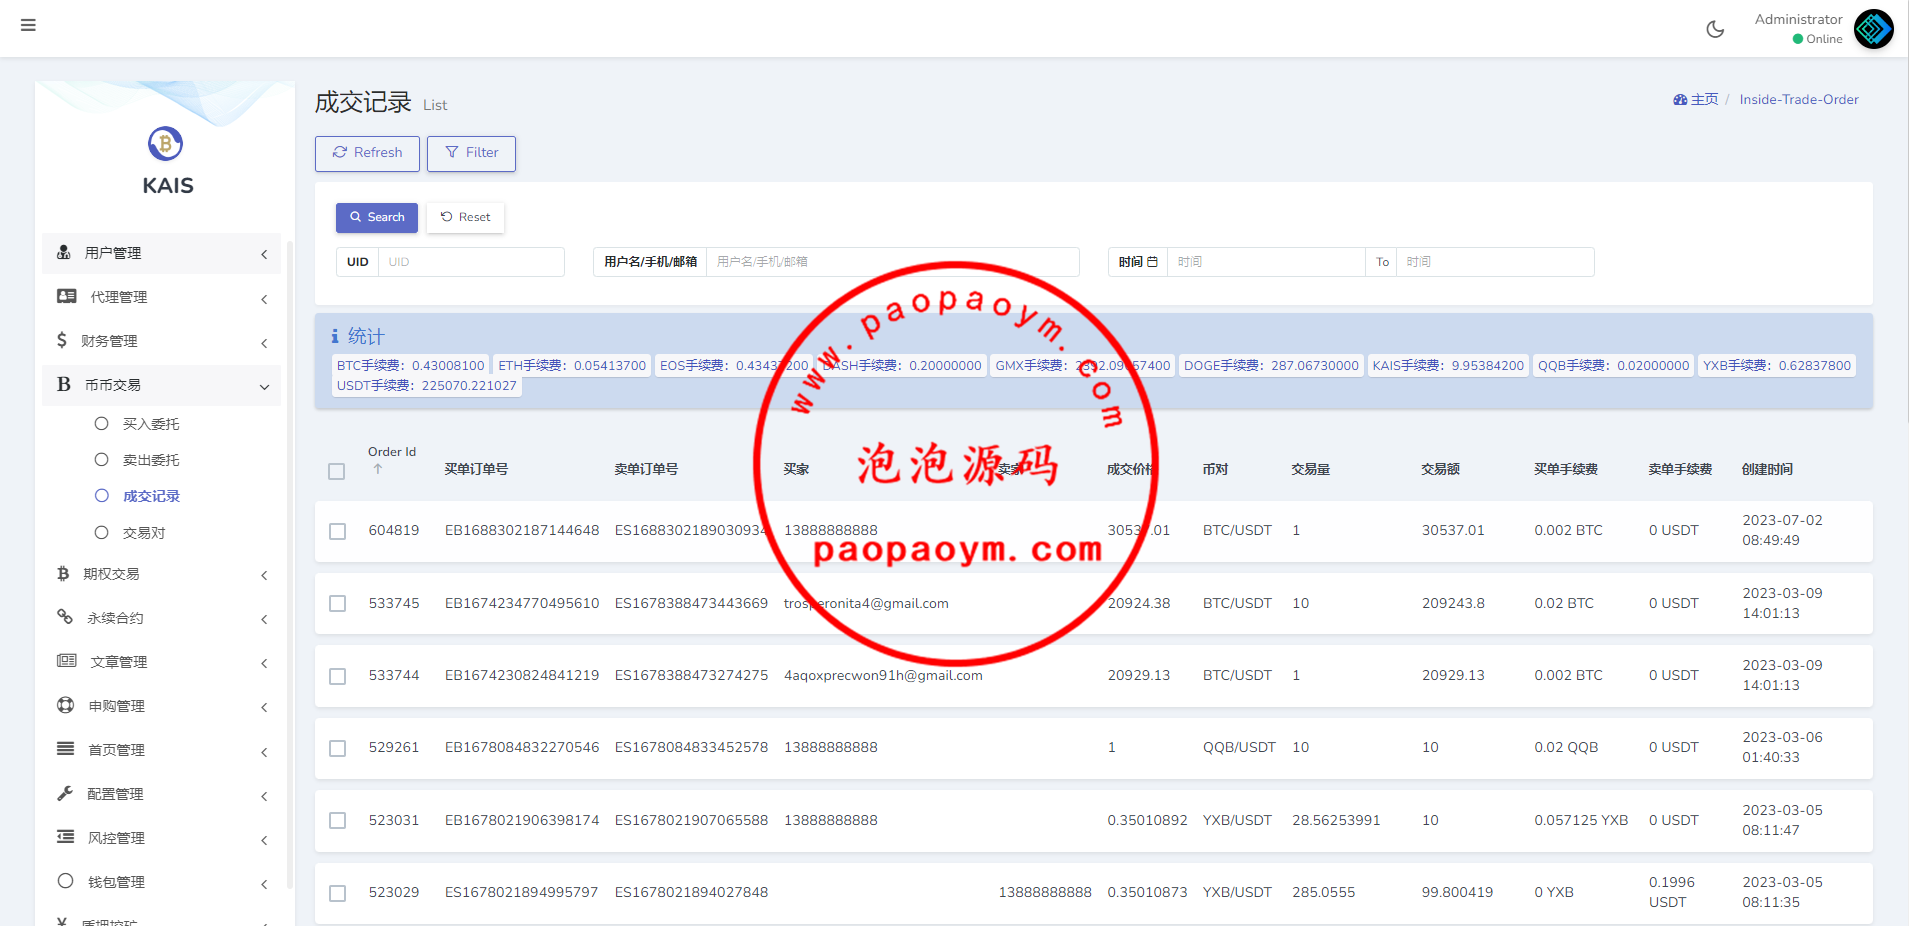Viewport: 1909px width, 926px height.
Task: Expand the 期权交易 chevron
Action: pos(264,575)
